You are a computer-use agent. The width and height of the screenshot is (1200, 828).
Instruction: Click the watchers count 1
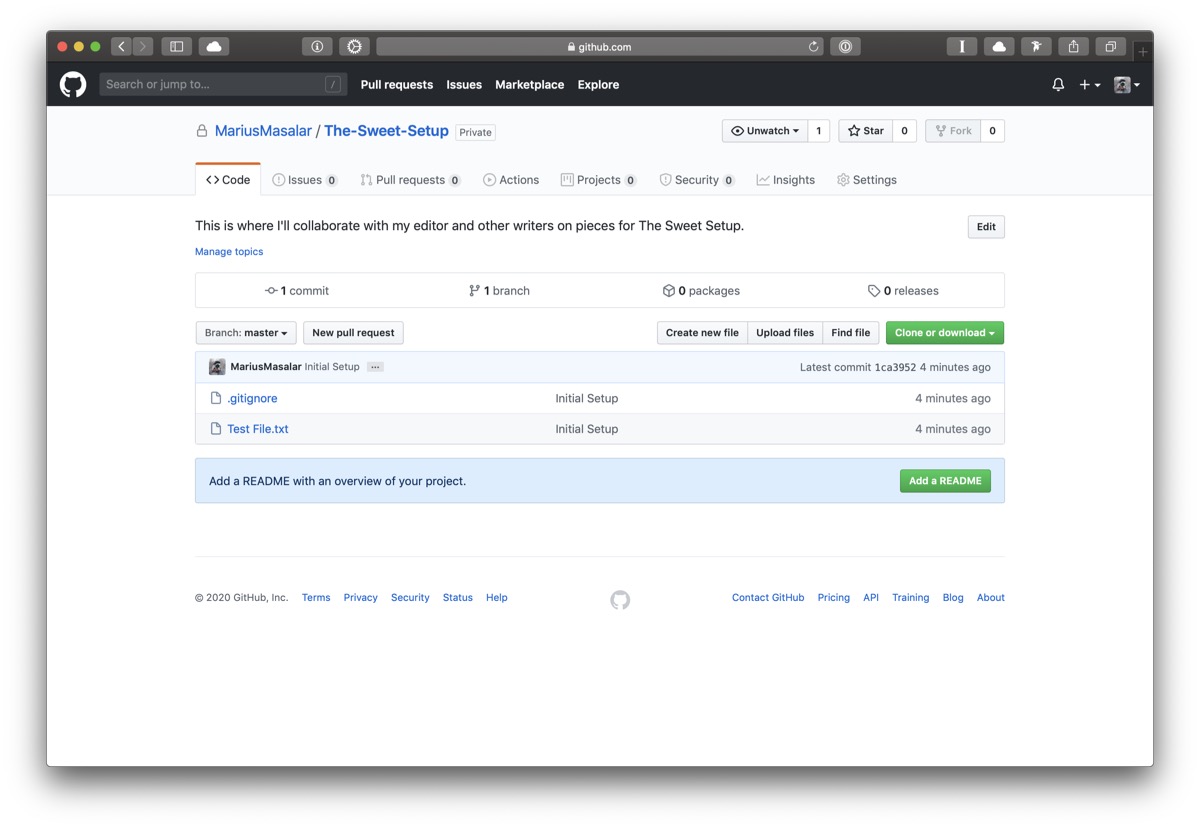coord(819,131)
